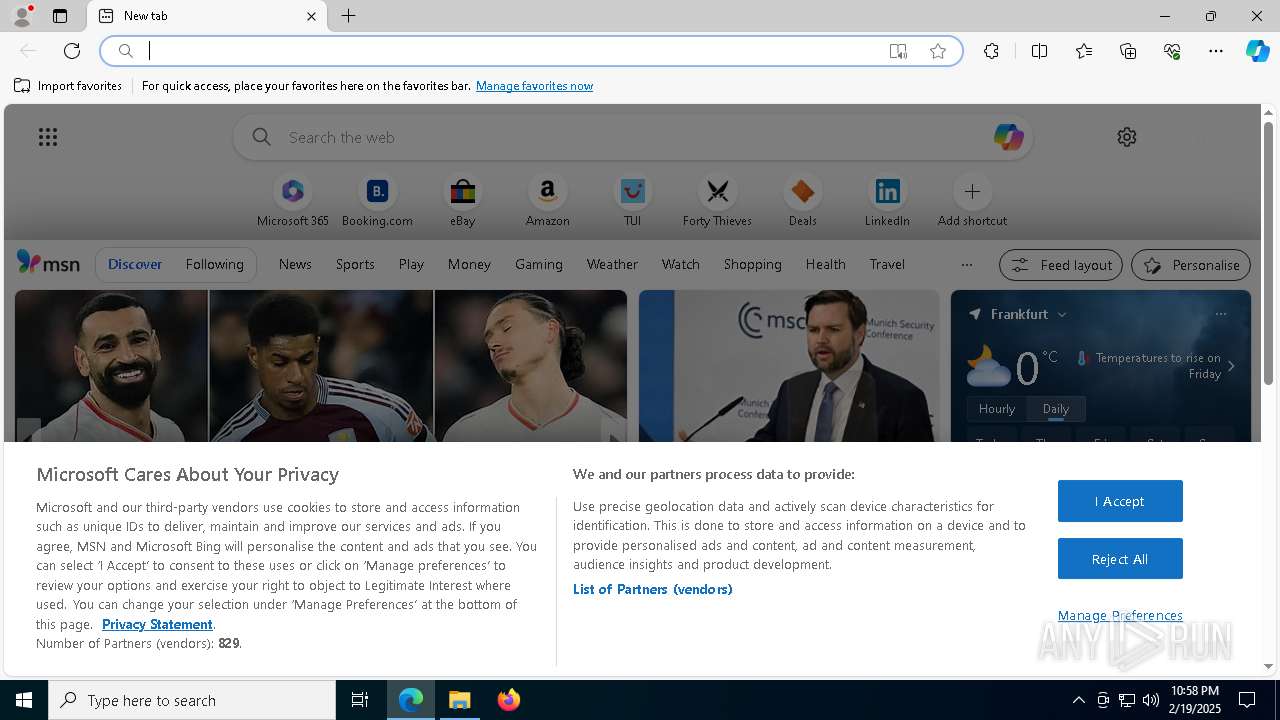Open Copilot sidebar icon
The image size is (1280, 720).
point(1257,51)
